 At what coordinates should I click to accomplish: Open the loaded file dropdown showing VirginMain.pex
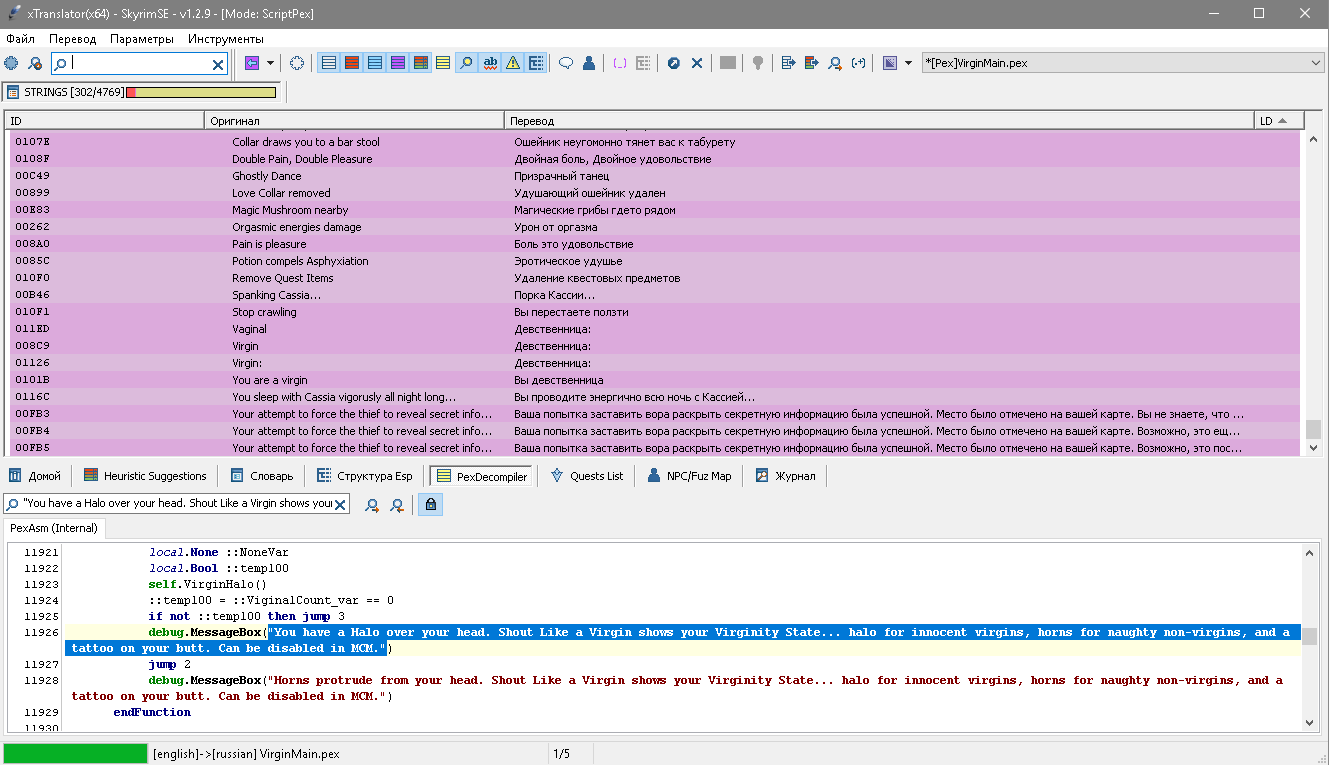click(1122, 63)
